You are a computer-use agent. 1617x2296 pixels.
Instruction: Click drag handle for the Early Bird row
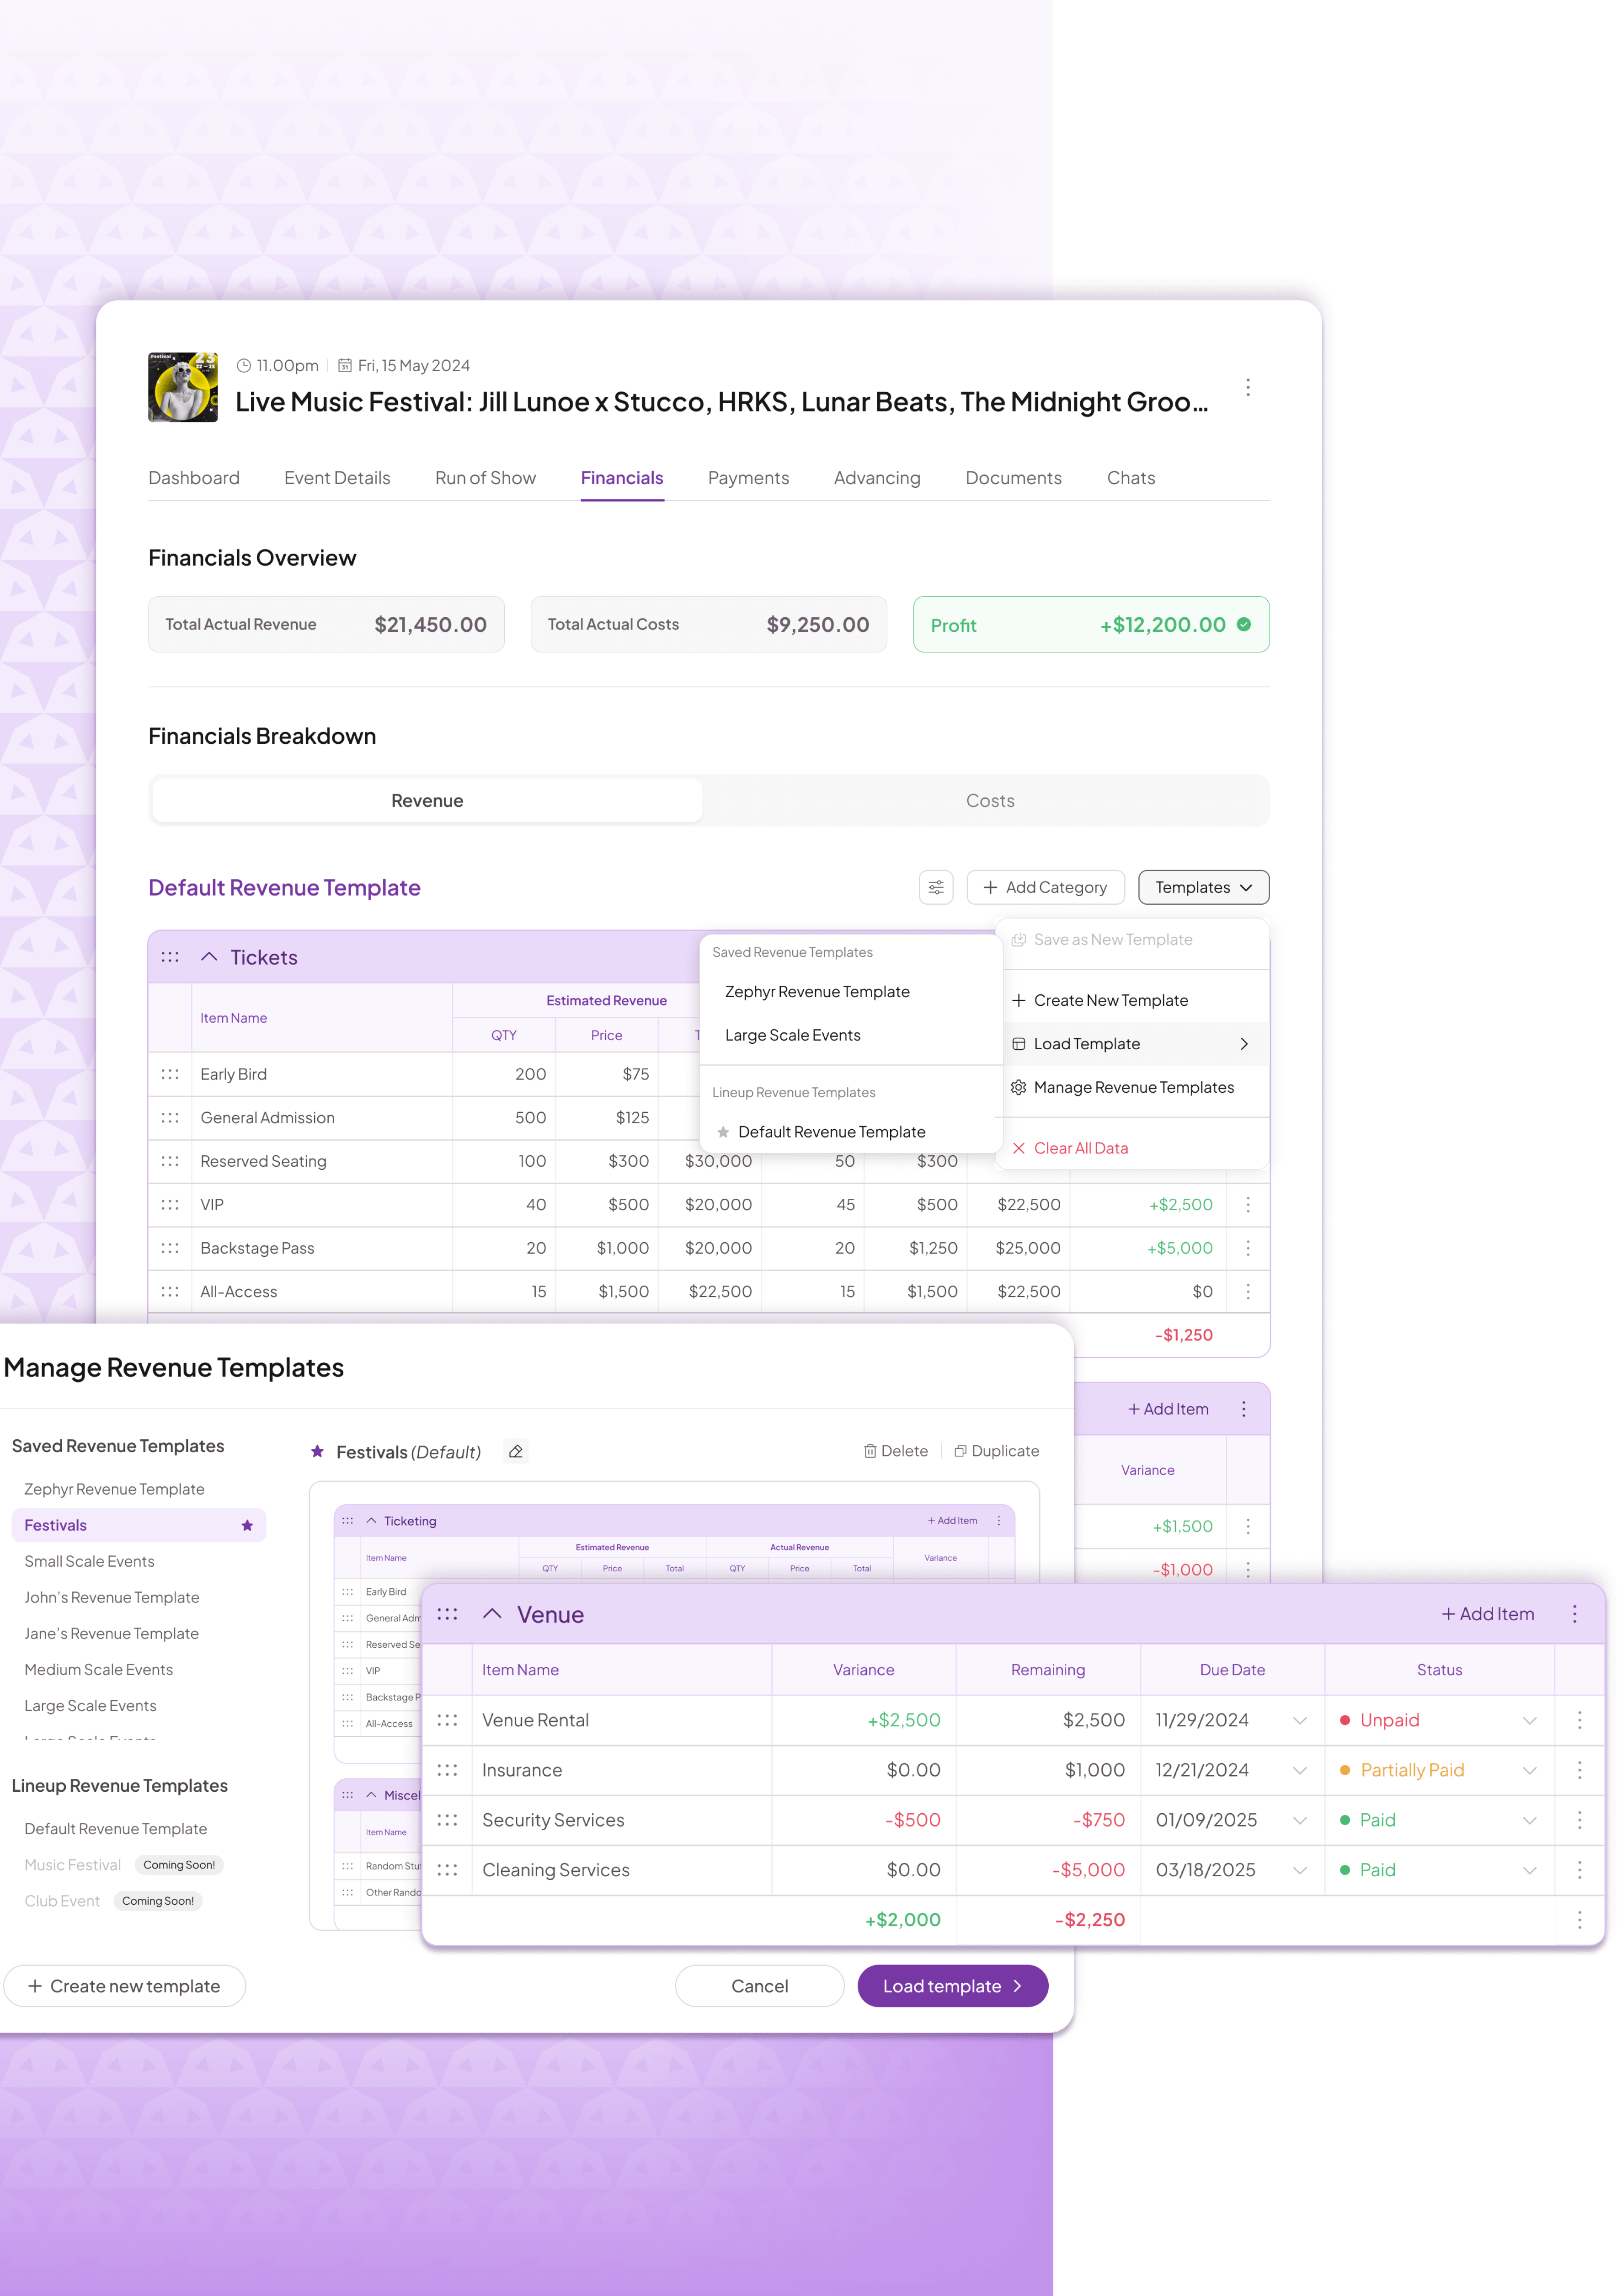coord(170,1074)
